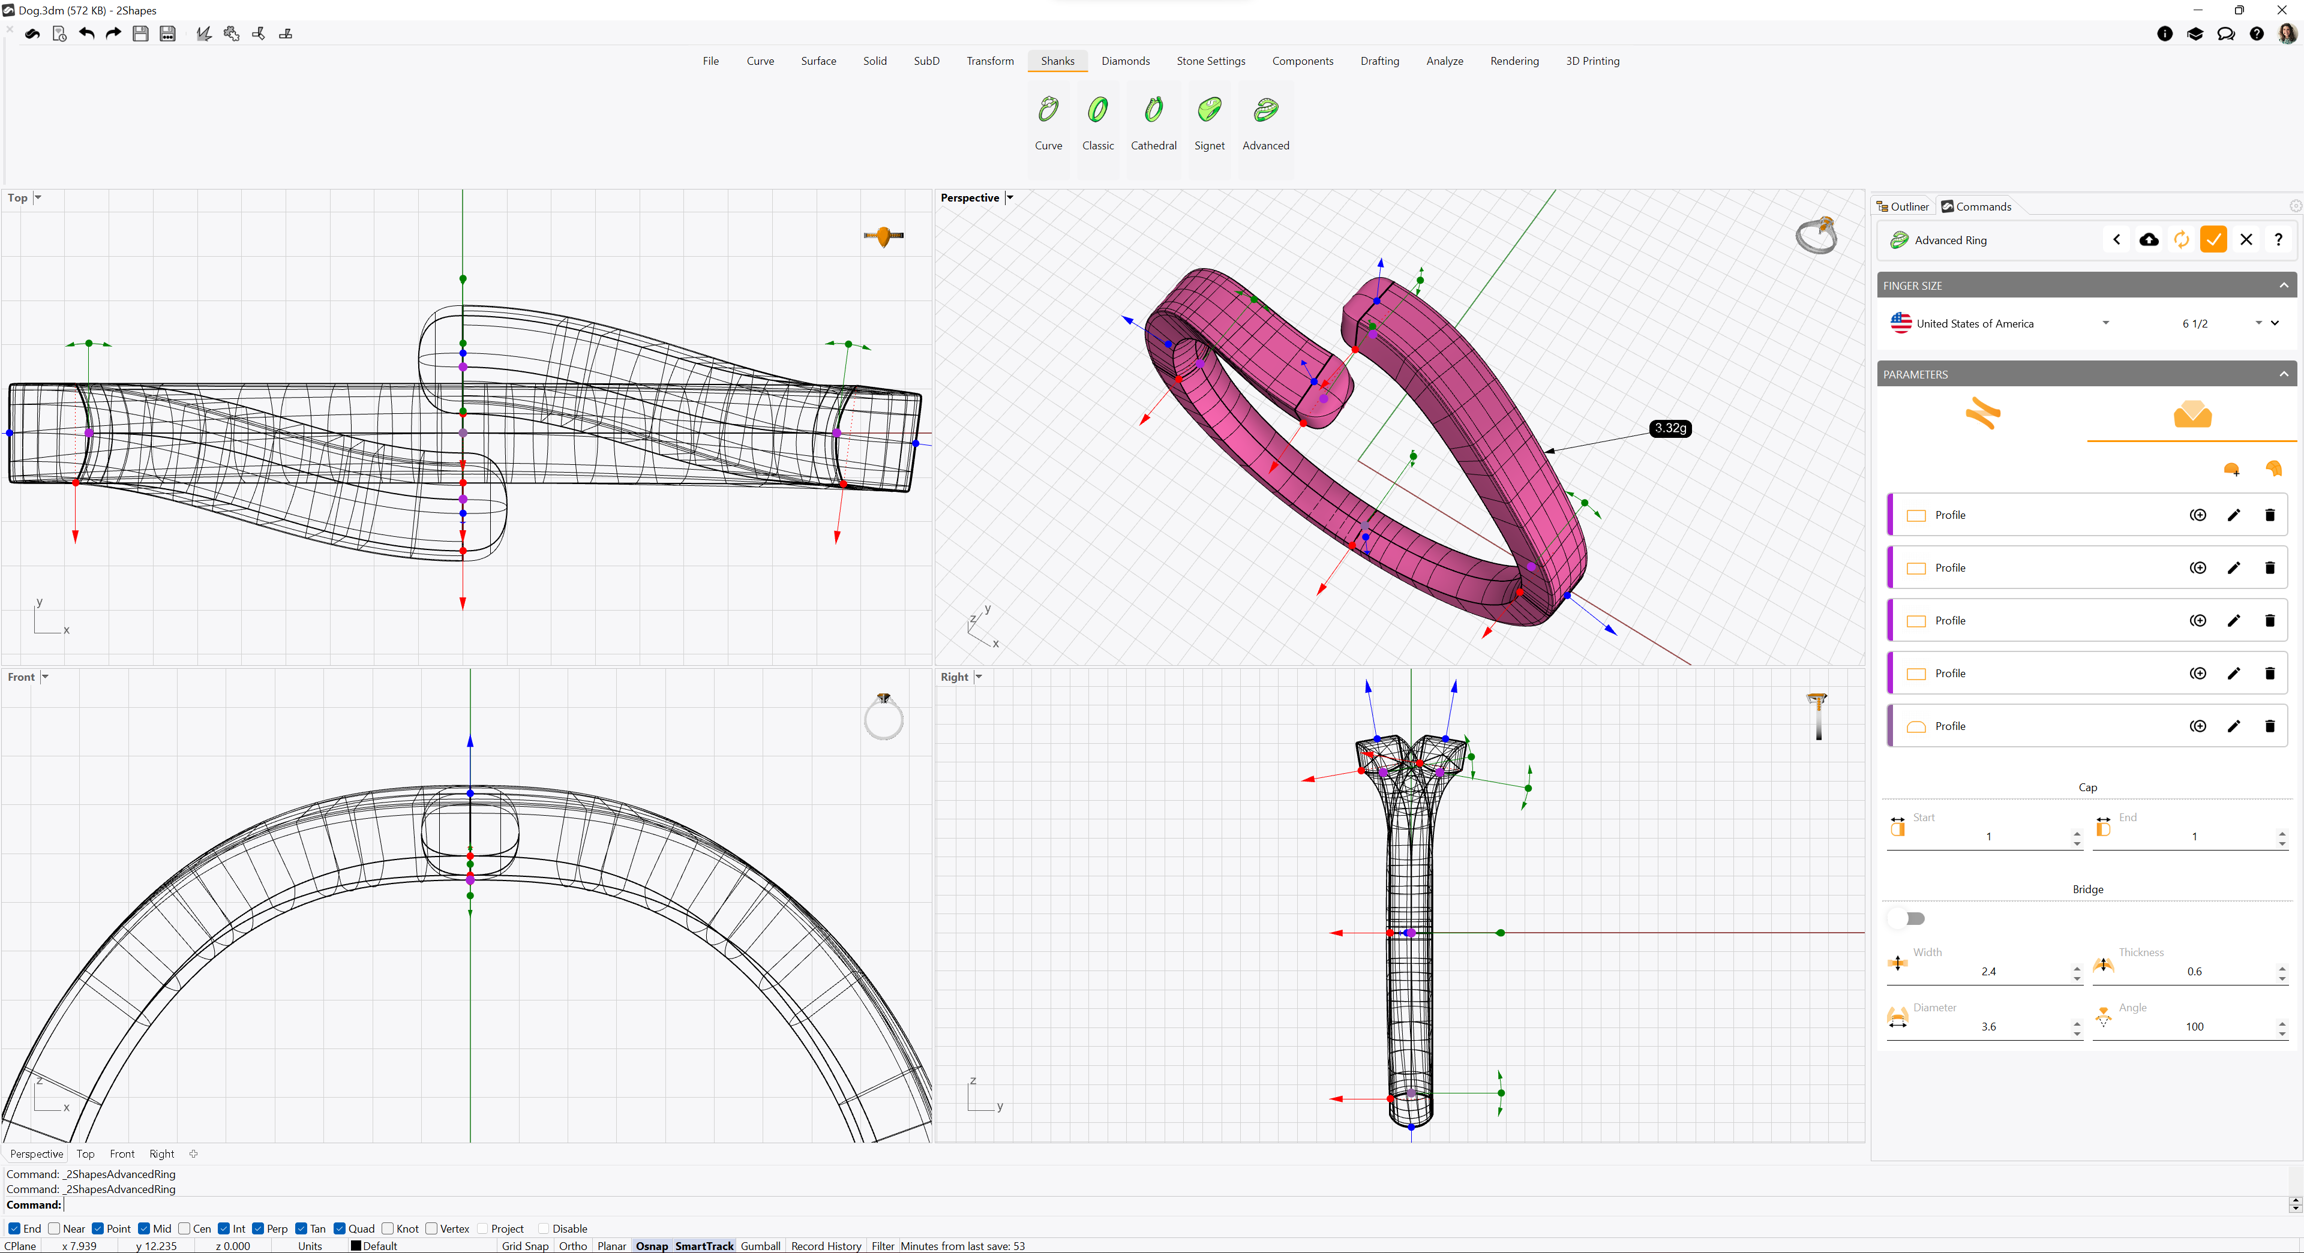Collapse the PARAMETERS section

2283,374
